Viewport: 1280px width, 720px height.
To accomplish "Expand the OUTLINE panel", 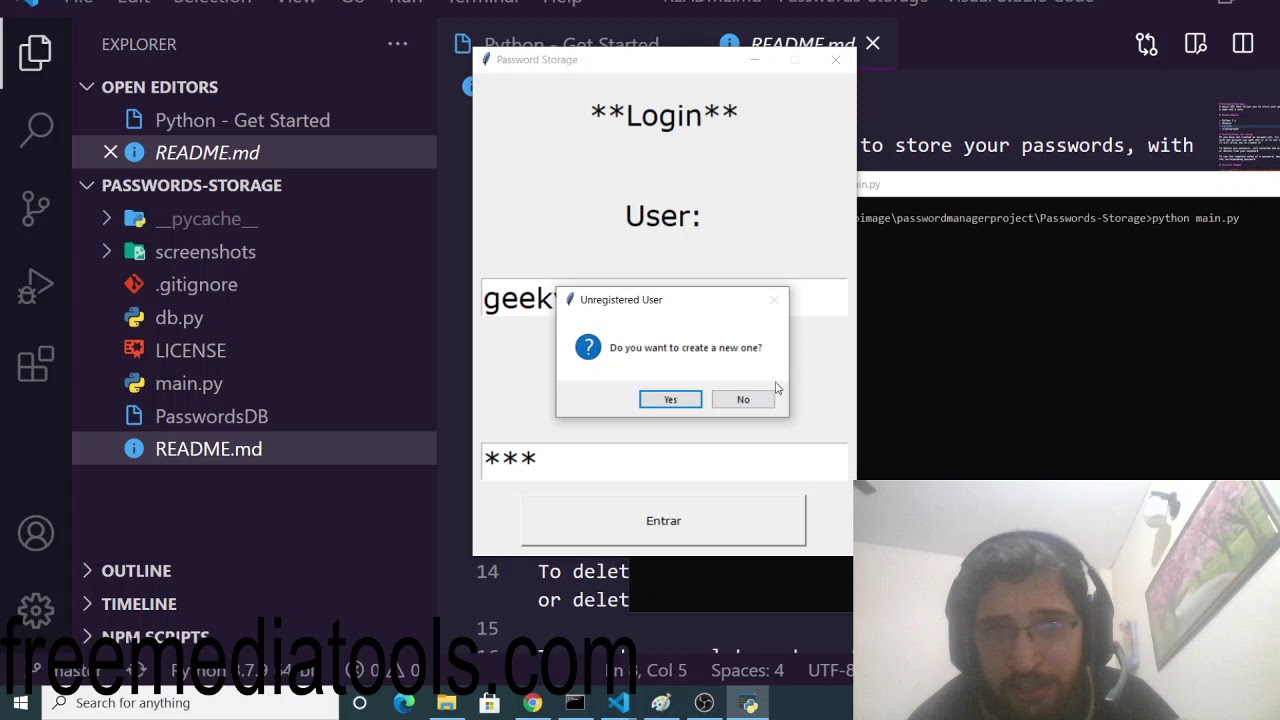I will tap(87, 570).
